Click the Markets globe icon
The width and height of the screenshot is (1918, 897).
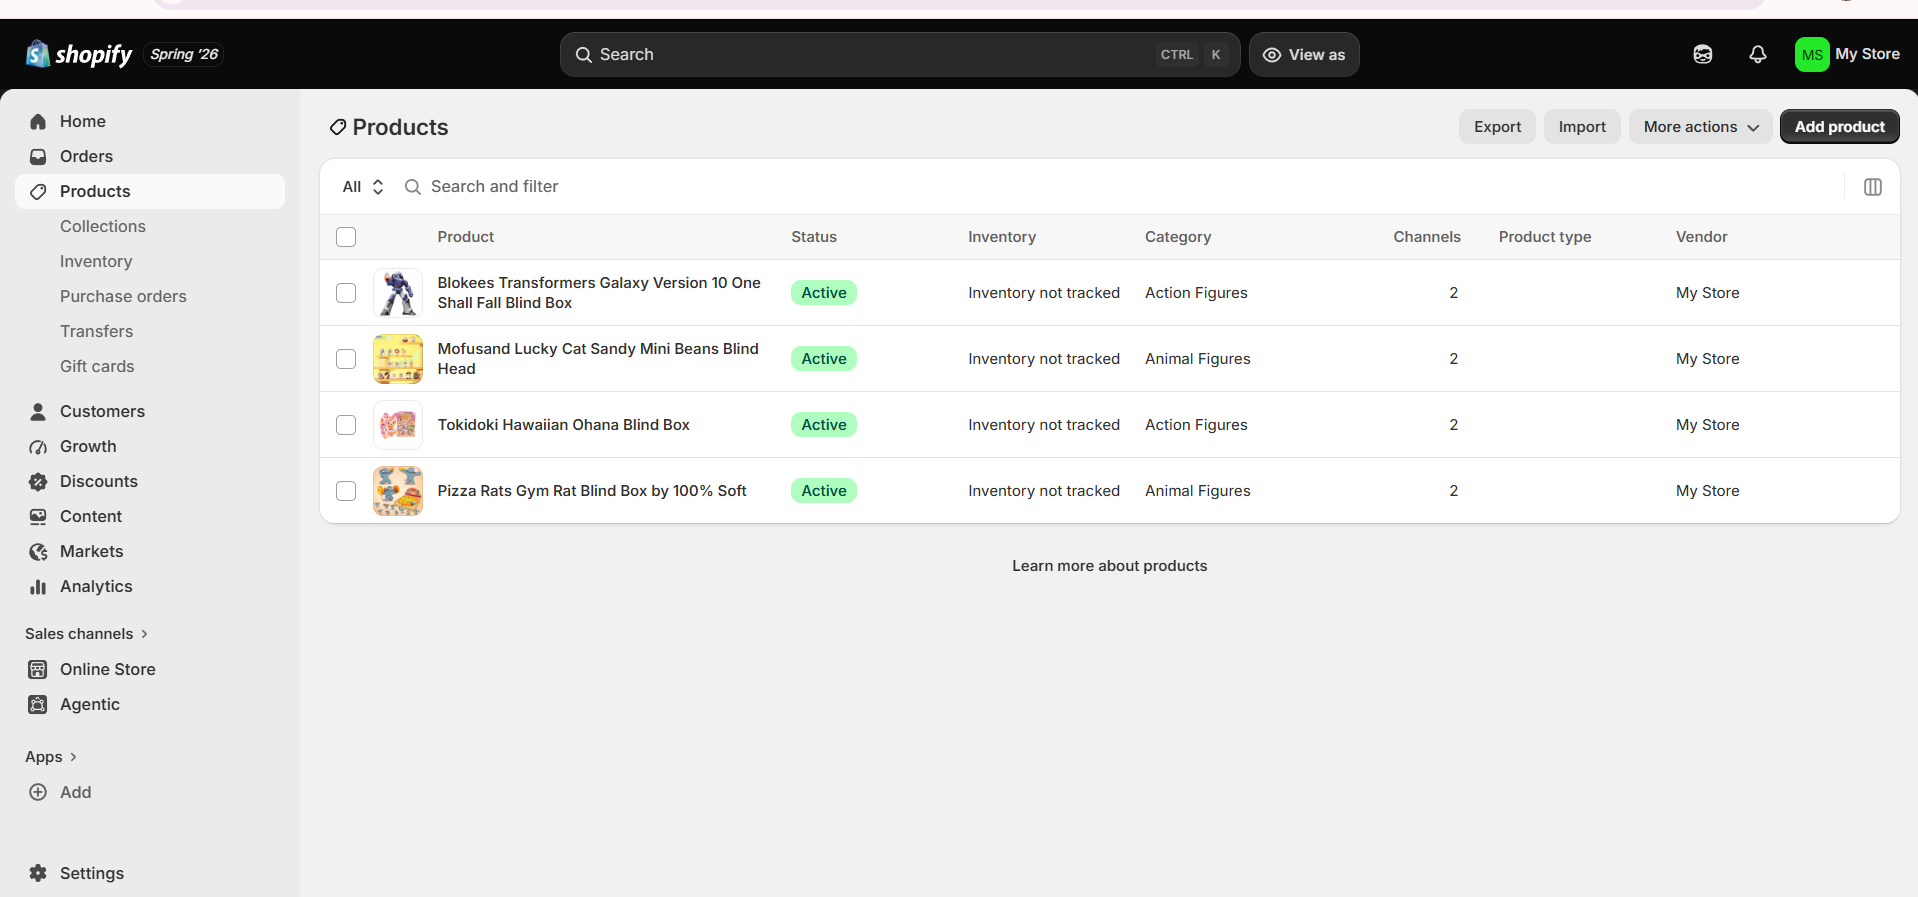(38, 551)
